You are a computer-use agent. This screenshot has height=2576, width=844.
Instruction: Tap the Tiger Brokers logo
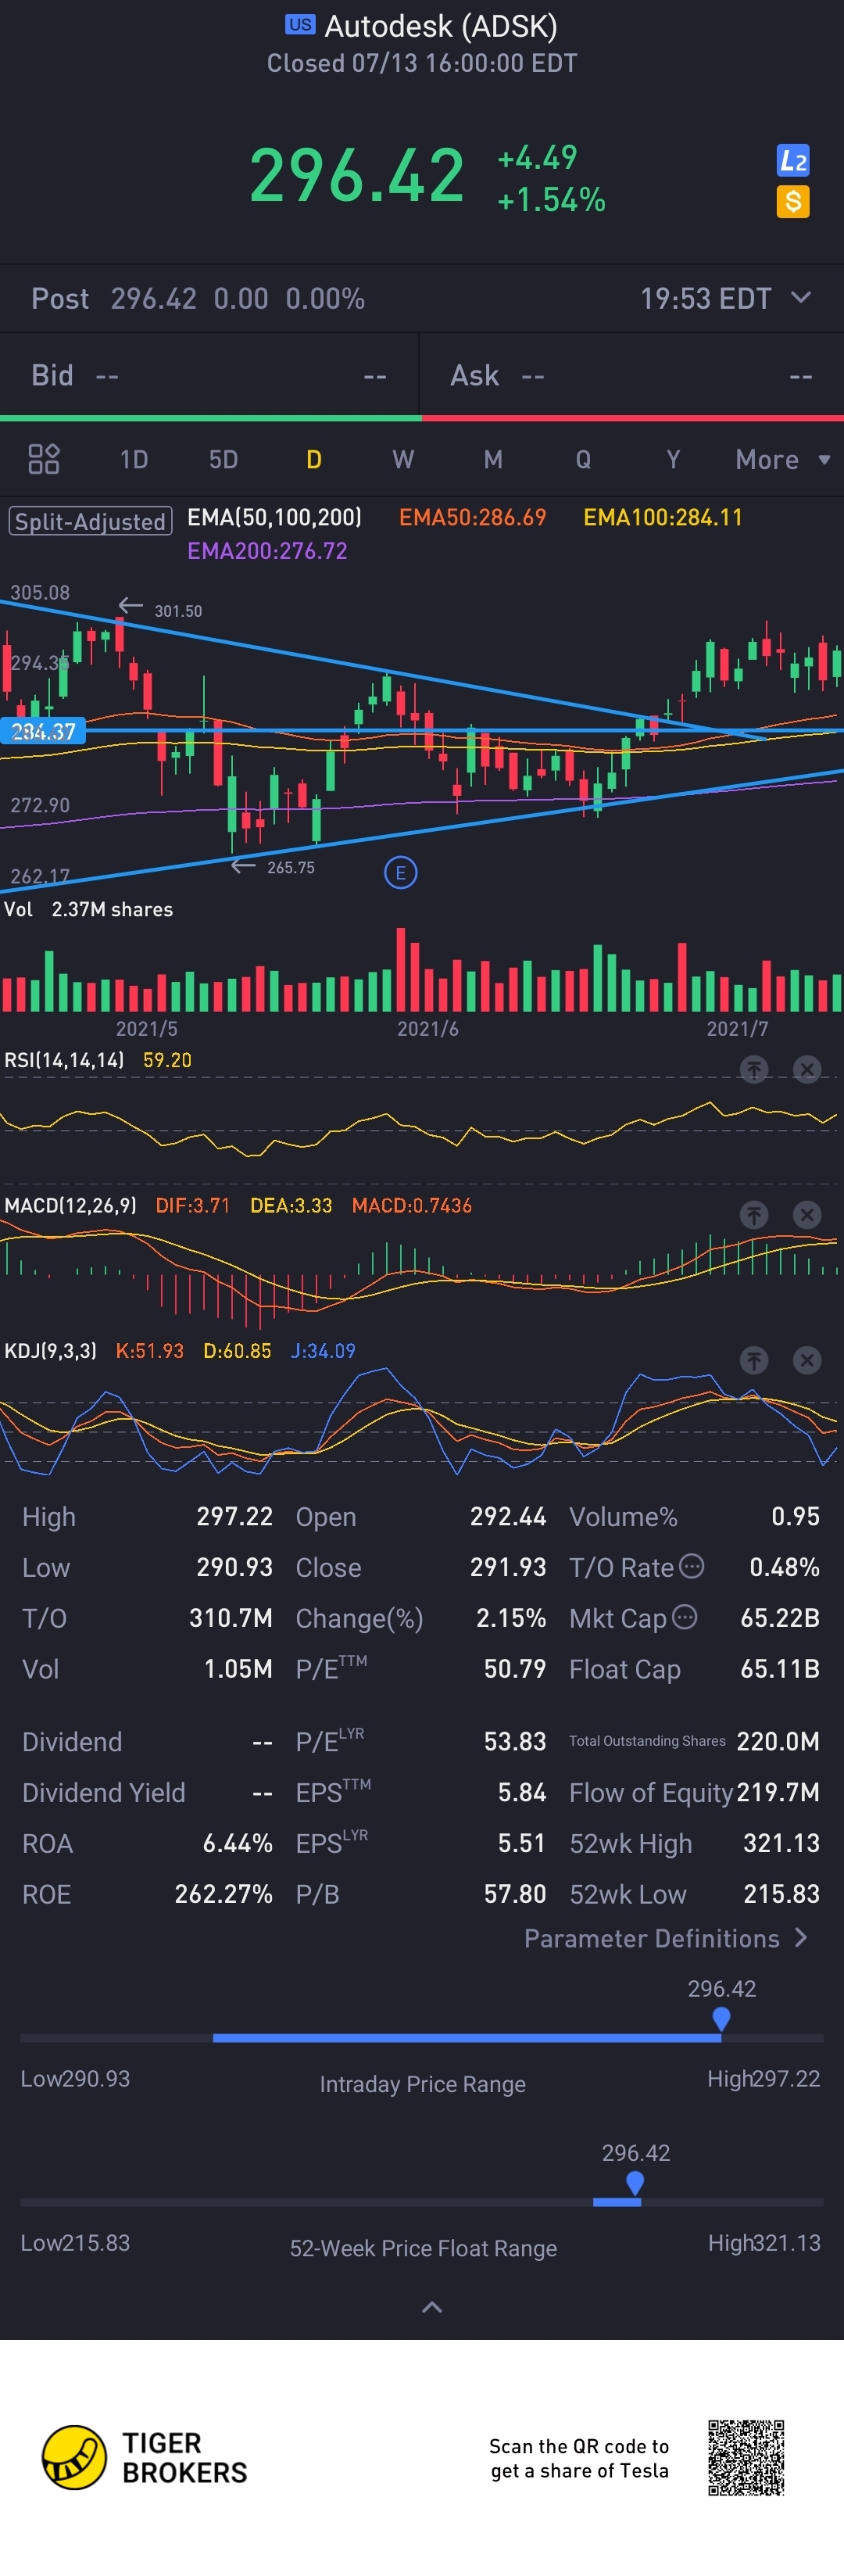144,2457
